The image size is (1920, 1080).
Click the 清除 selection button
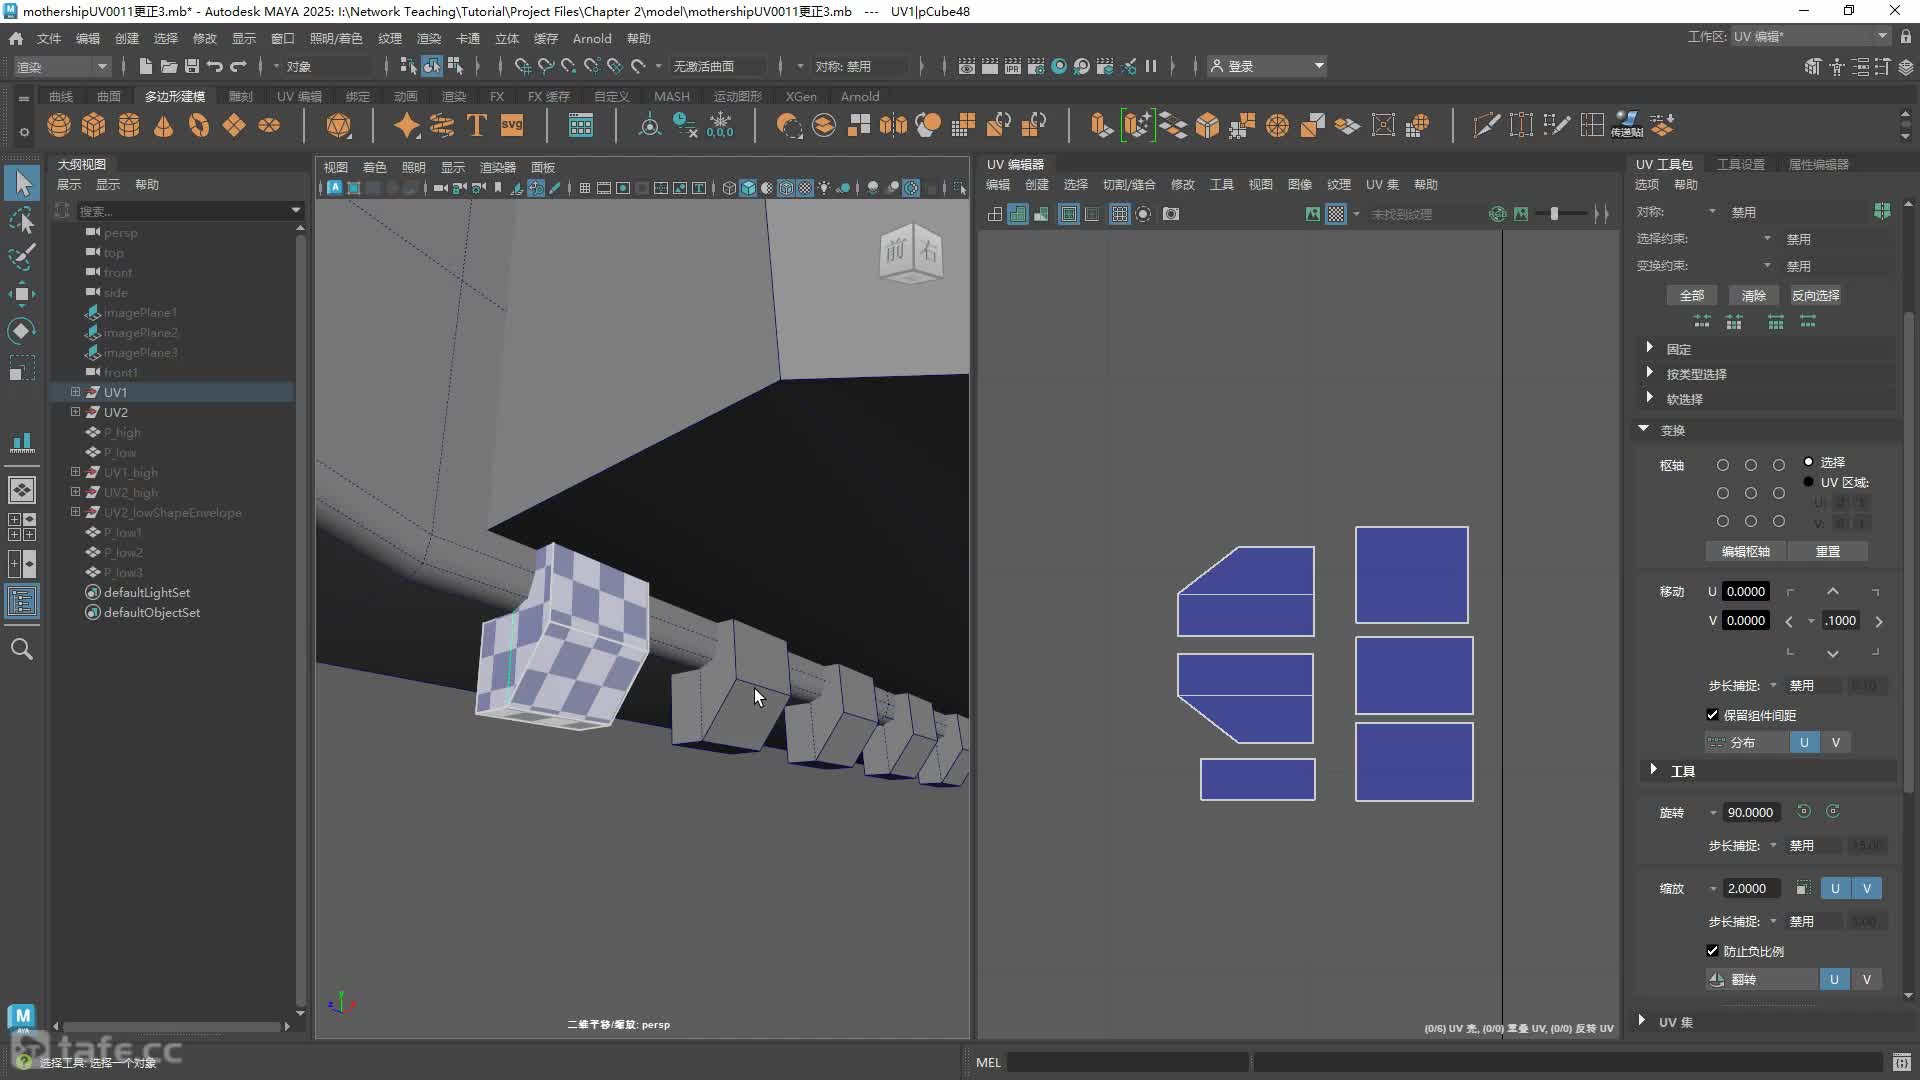(1753, 295)
